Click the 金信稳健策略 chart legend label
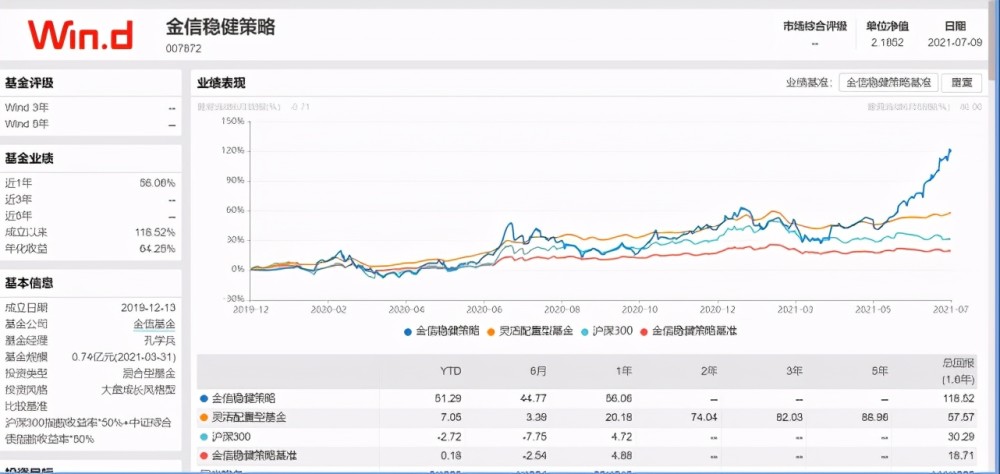The height and width of the screenshot is (474, 1000). pos(448,332)
